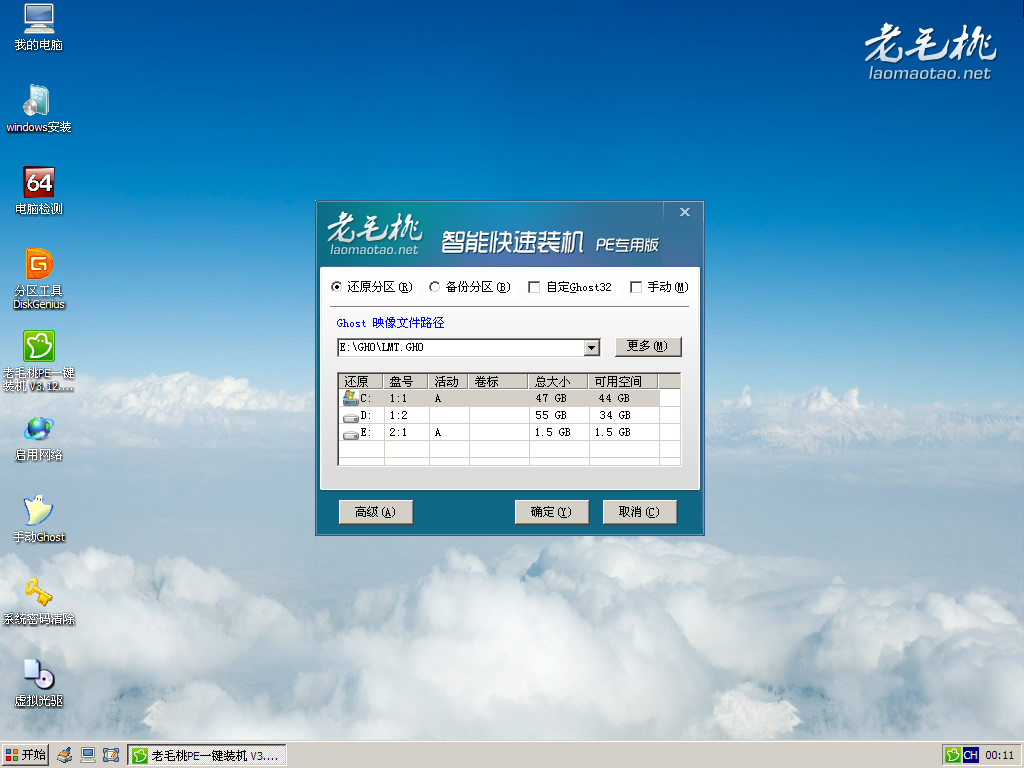
Task: Click the CH language indicator in tray
Action: point(970,756)
